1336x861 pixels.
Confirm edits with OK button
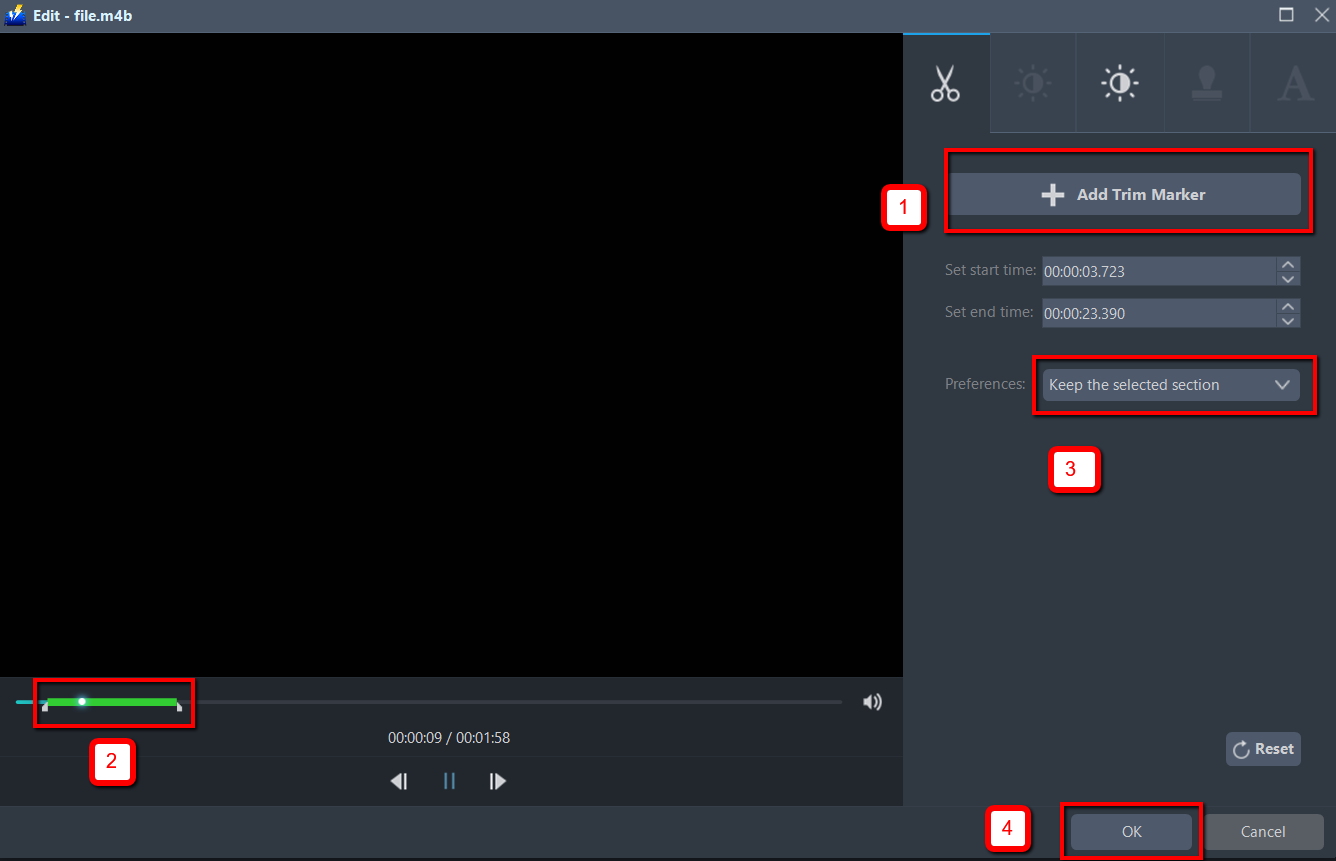pos(1131,832)
